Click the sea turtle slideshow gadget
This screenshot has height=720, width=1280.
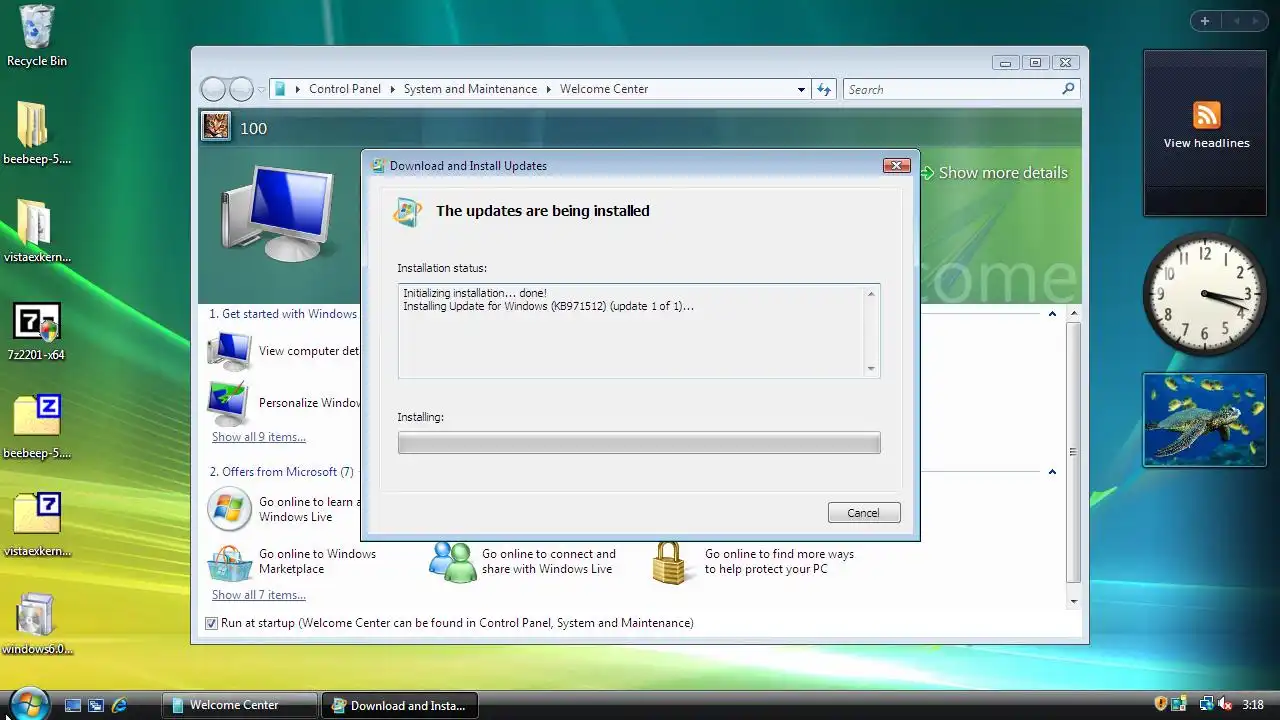(1205, 420)
